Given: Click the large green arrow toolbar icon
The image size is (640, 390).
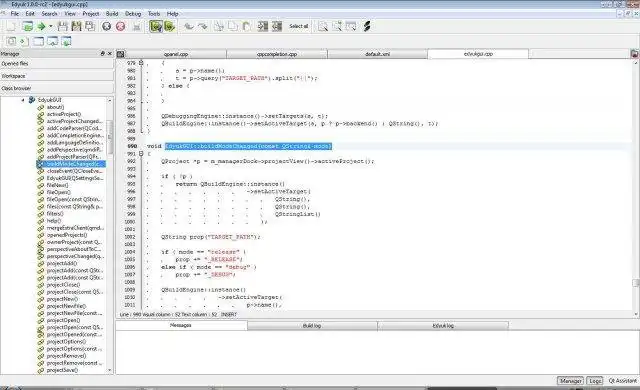Looking at the screenshot, I should [41, 27].
